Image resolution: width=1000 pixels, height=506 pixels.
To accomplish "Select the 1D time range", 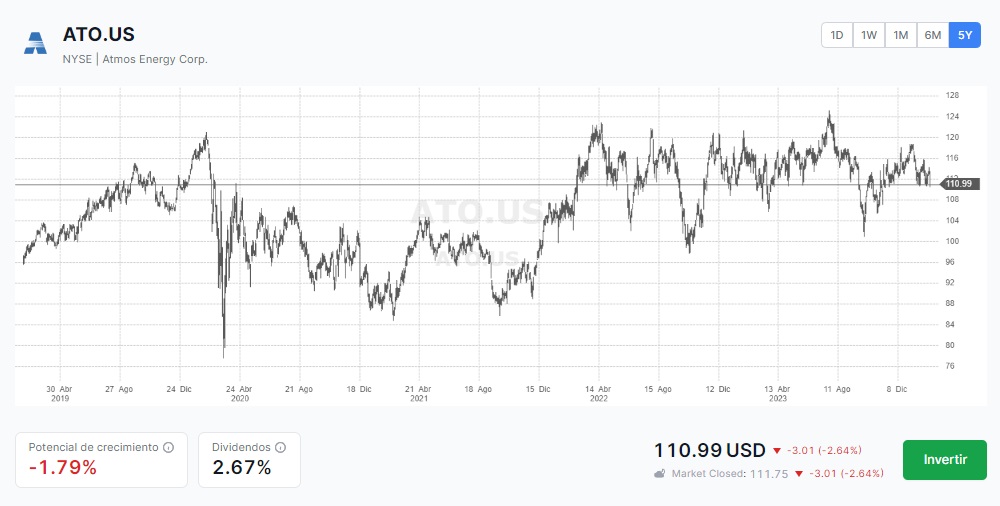I will pyautogui.click(x=837, y=35).
